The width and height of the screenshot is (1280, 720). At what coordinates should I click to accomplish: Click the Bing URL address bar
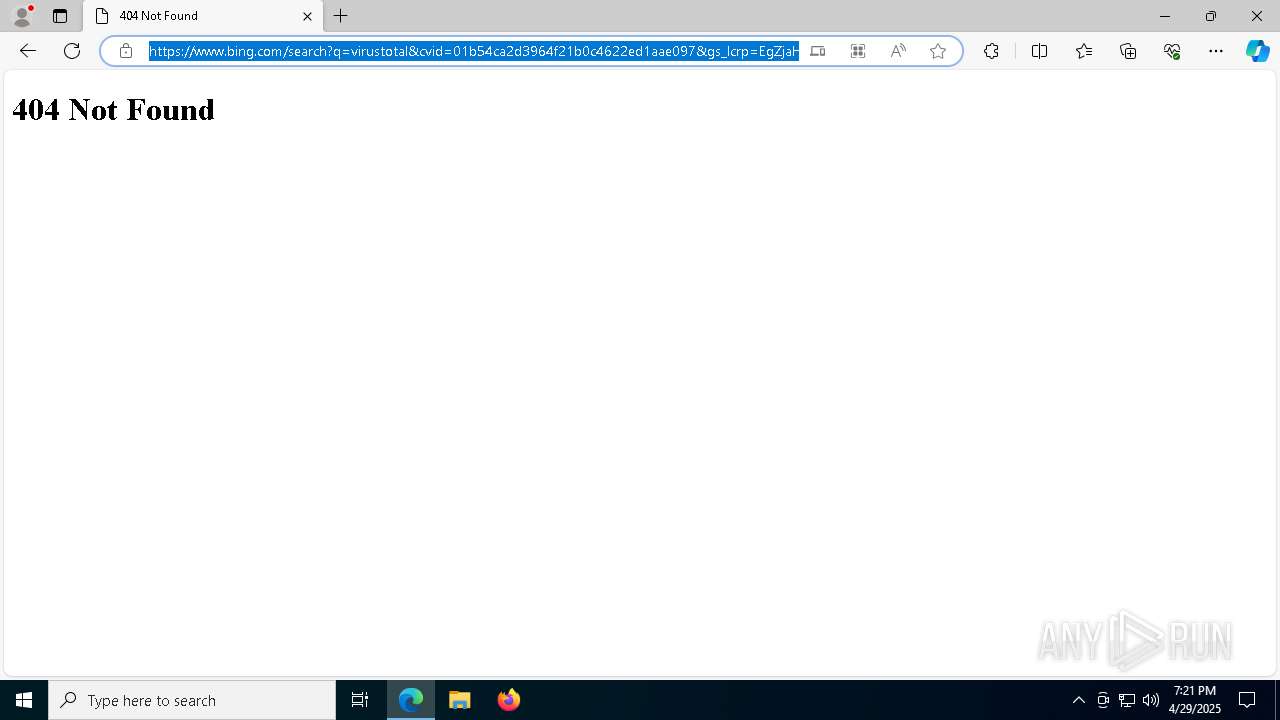coord(474,51)
